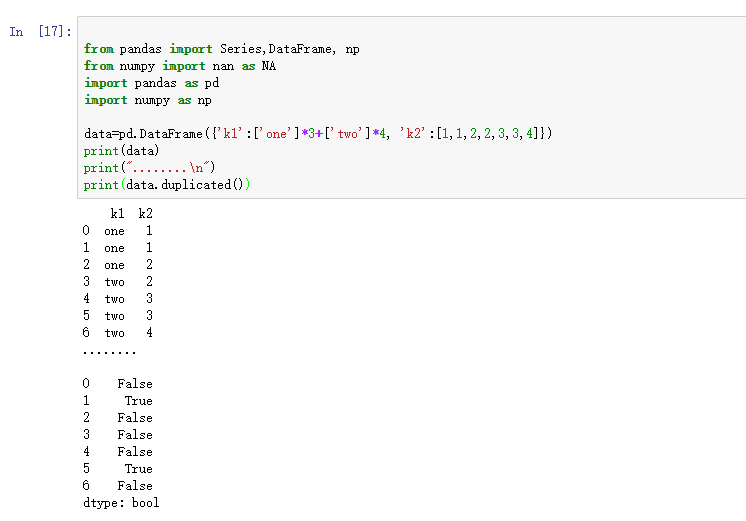The width and height of the screenshot is (746, 521).
Task: Click the 'k1 k2' output column header
Action: [131, 214]
